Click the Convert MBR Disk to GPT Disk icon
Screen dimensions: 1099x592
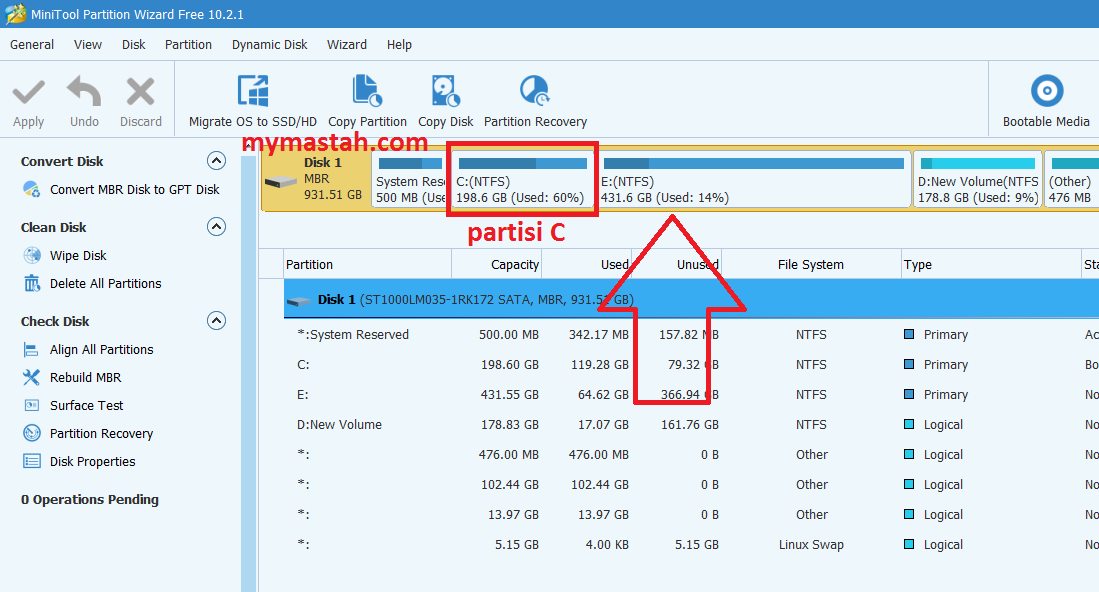tap(32, 189)
